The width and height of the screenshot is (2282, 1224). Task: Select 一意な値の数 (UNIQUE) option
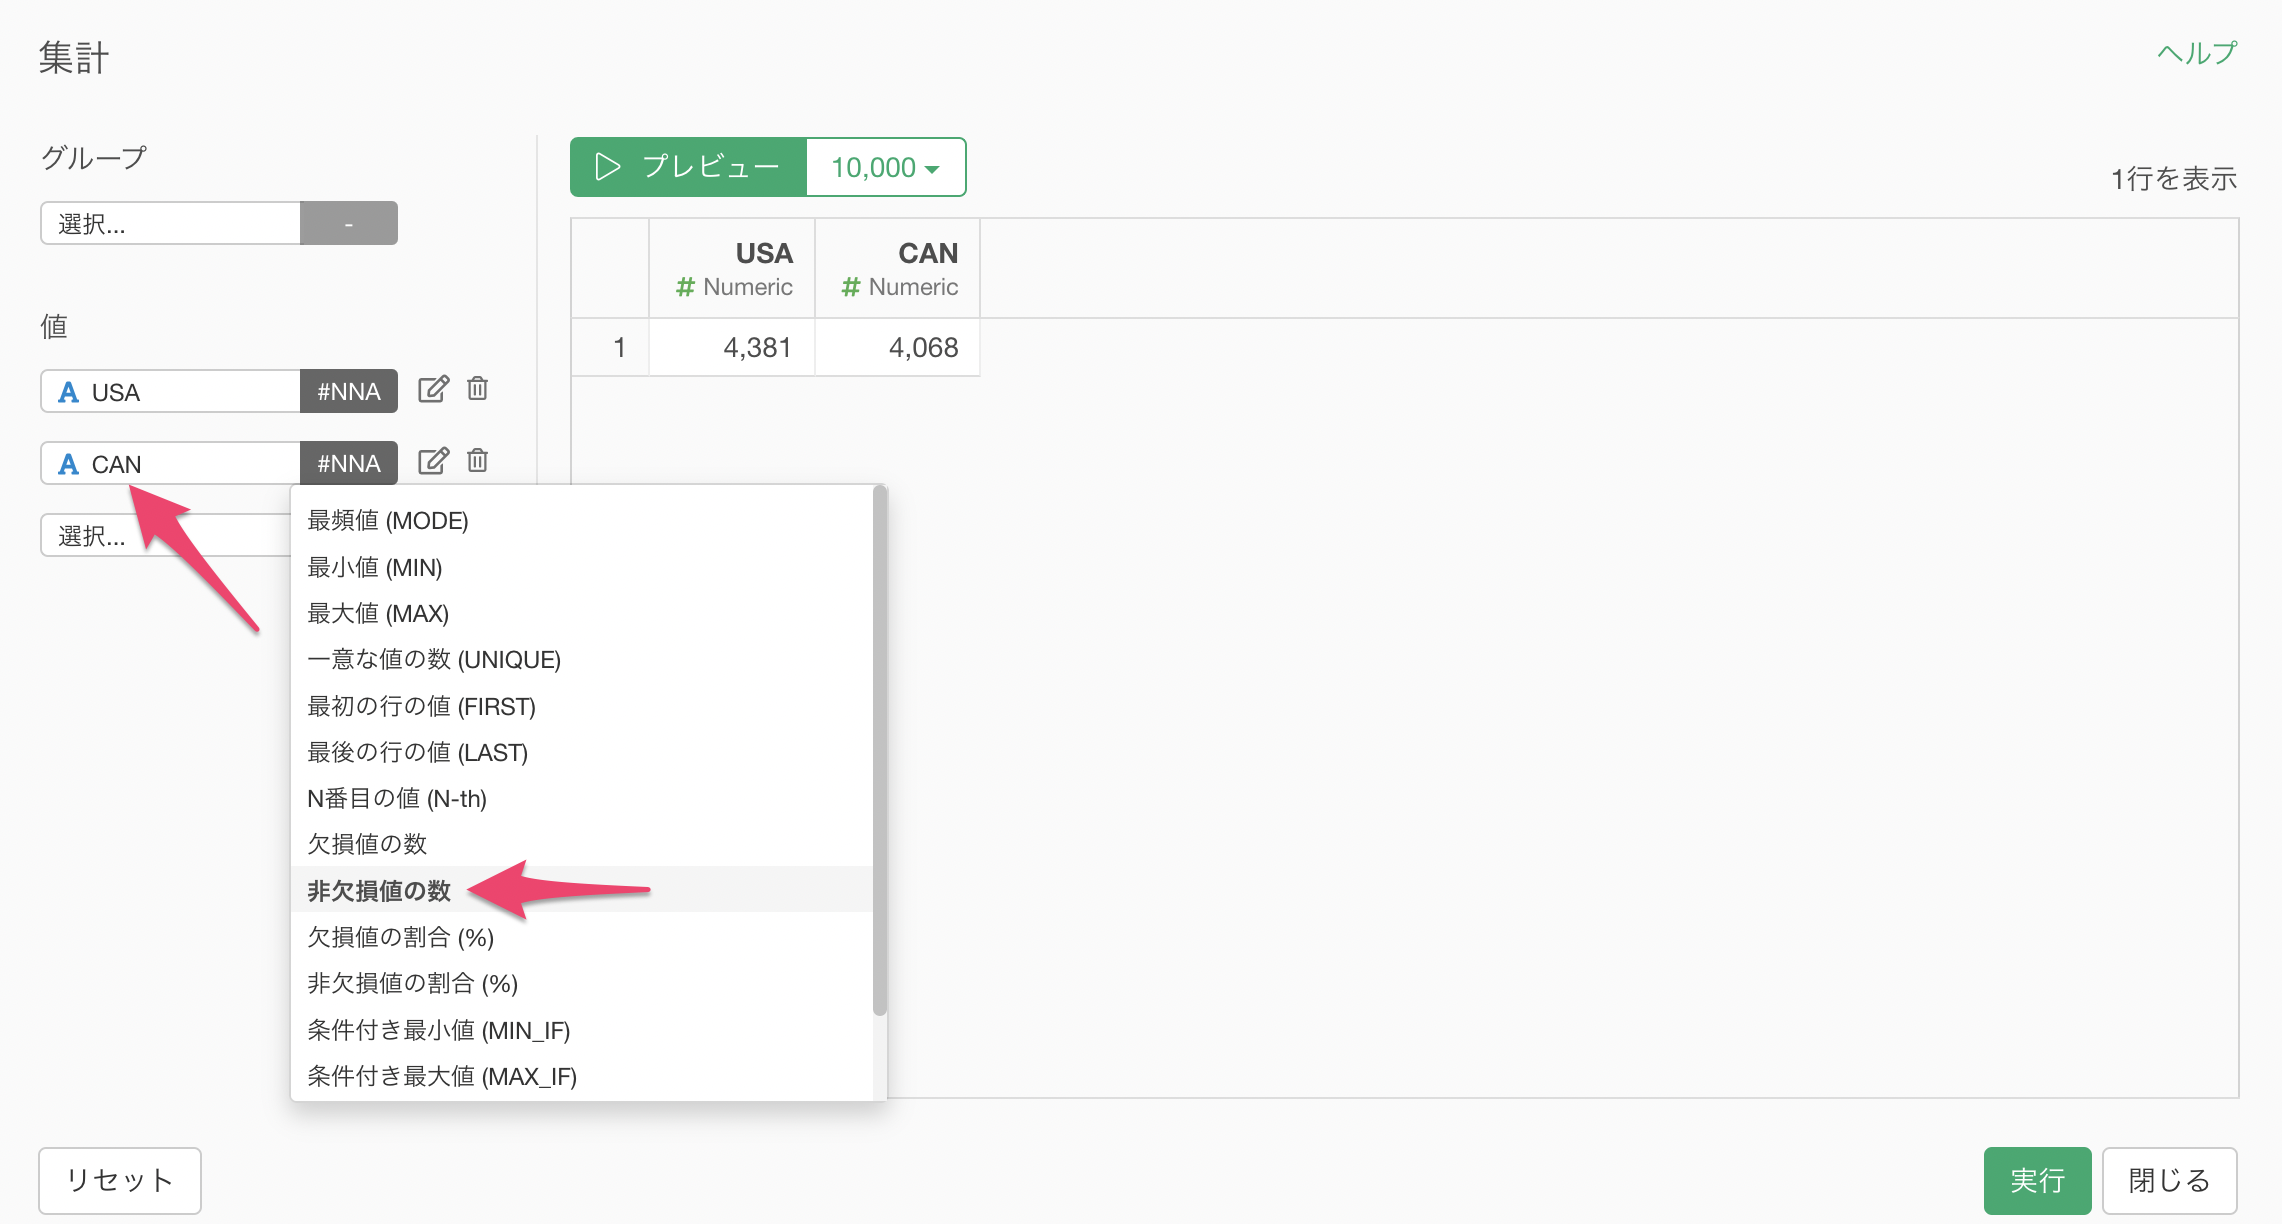click(434, 660)
